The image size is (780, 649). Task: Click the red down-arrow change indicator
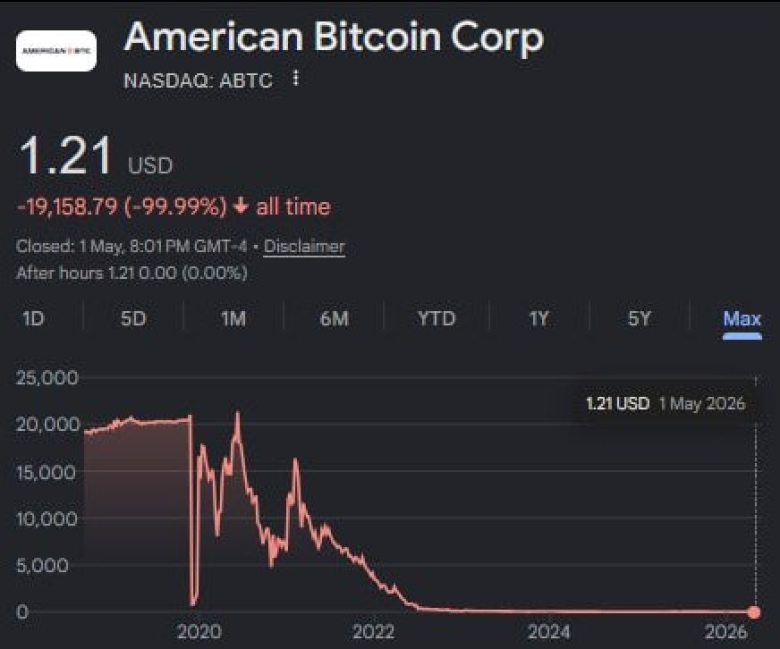tap(241, 206)
